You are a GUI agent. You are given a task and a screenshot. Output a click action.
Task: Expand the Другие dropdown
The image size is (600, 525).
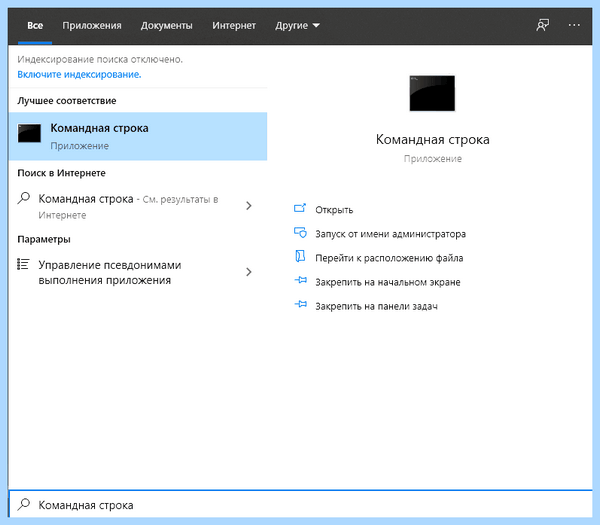[297, 26]
